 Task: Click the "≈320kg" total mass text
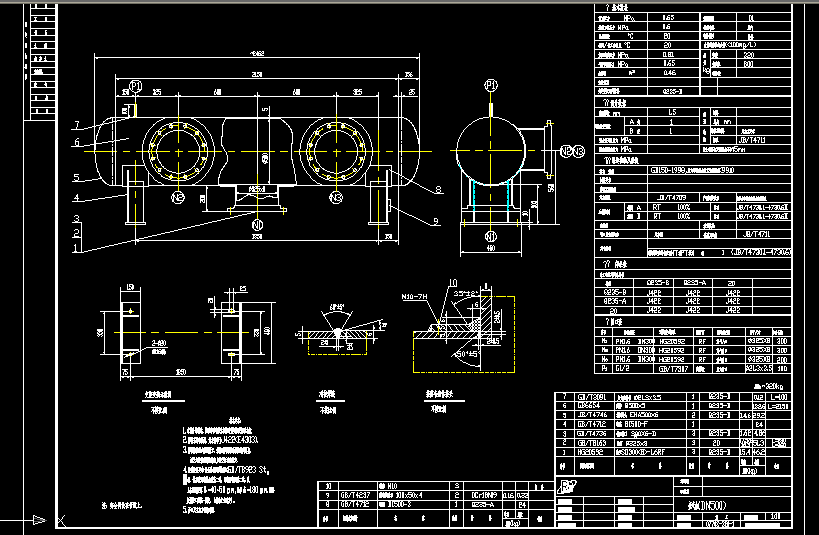[768, 387]
